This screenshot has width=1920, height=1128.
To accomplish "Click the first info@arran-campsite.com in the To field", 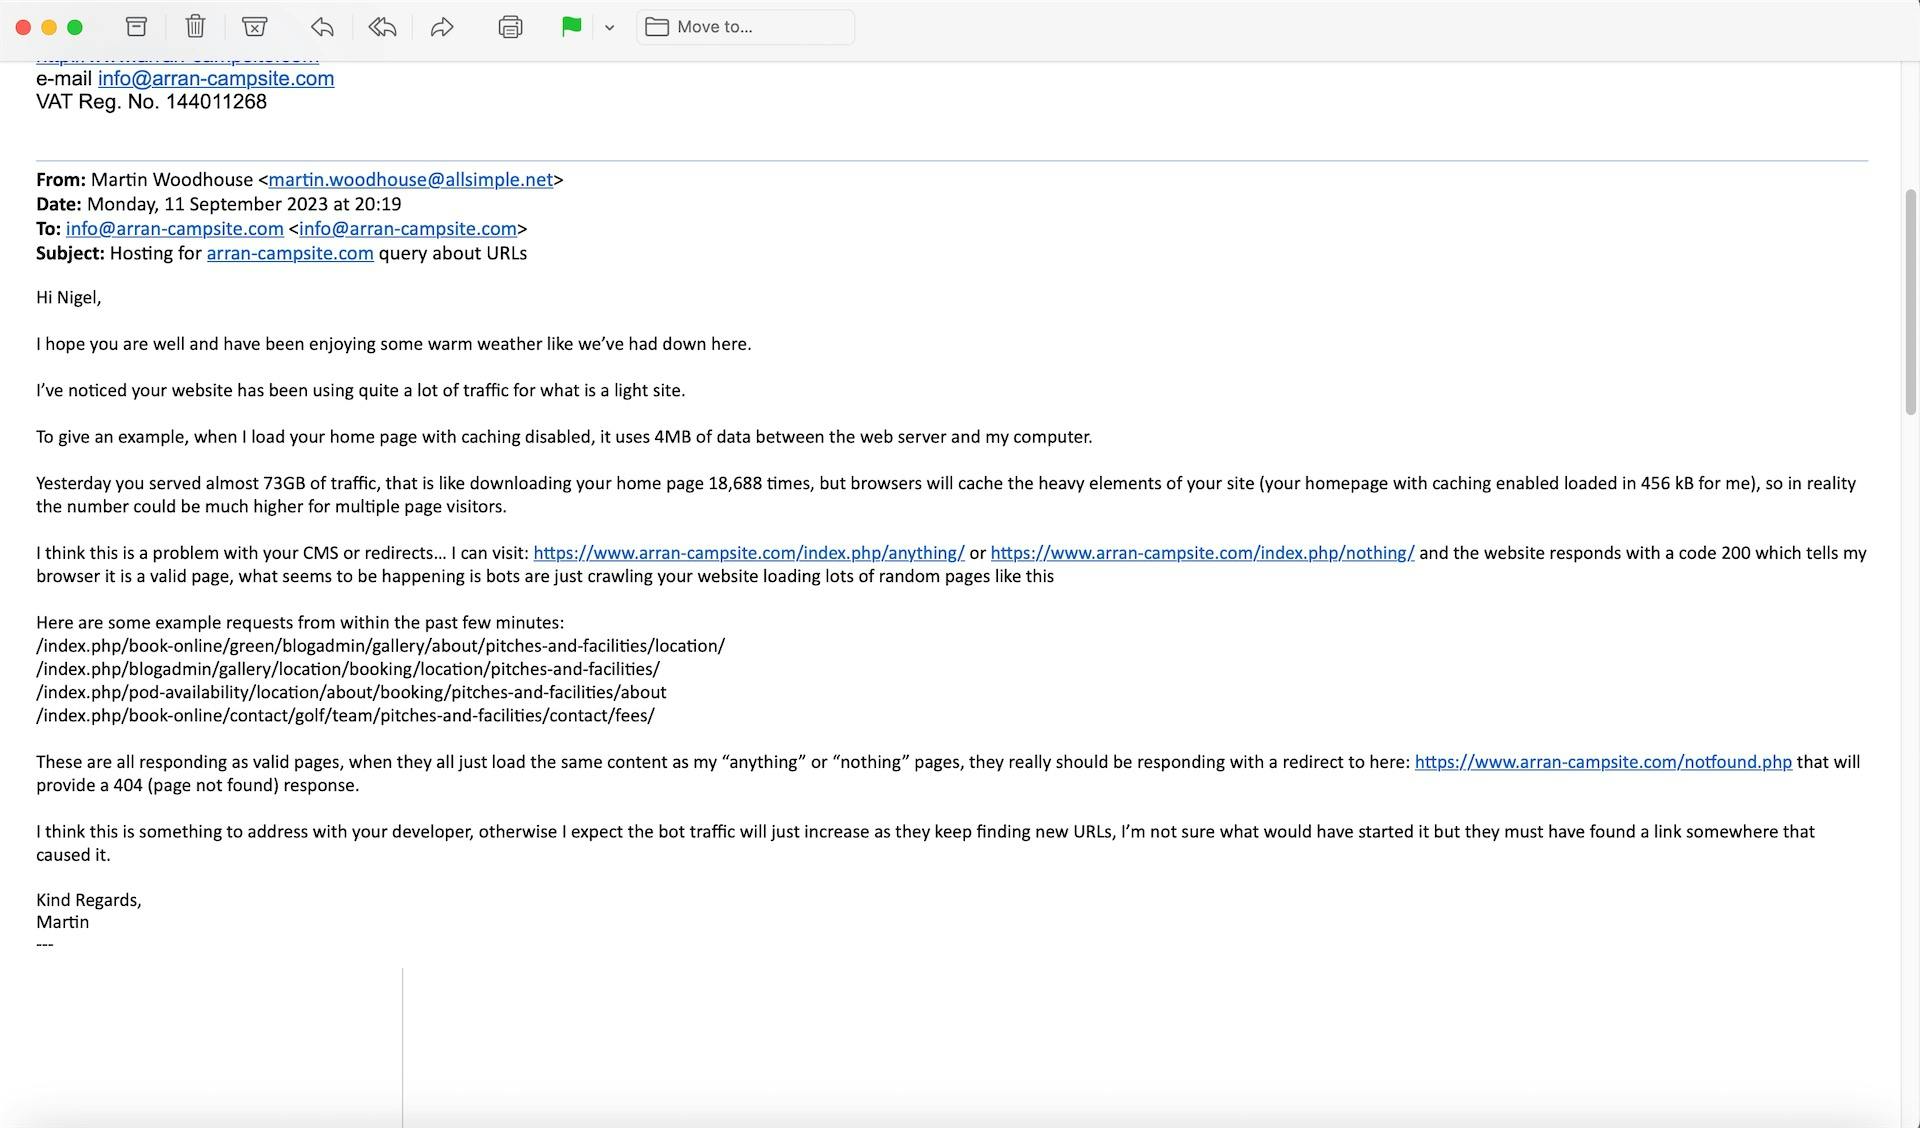I will (x=175, y=229).
